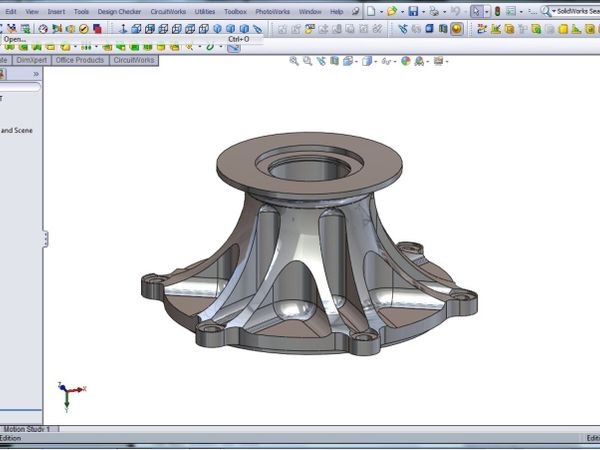
Task: Select the Front view cube icon
Action: click(x=137, y=29)
